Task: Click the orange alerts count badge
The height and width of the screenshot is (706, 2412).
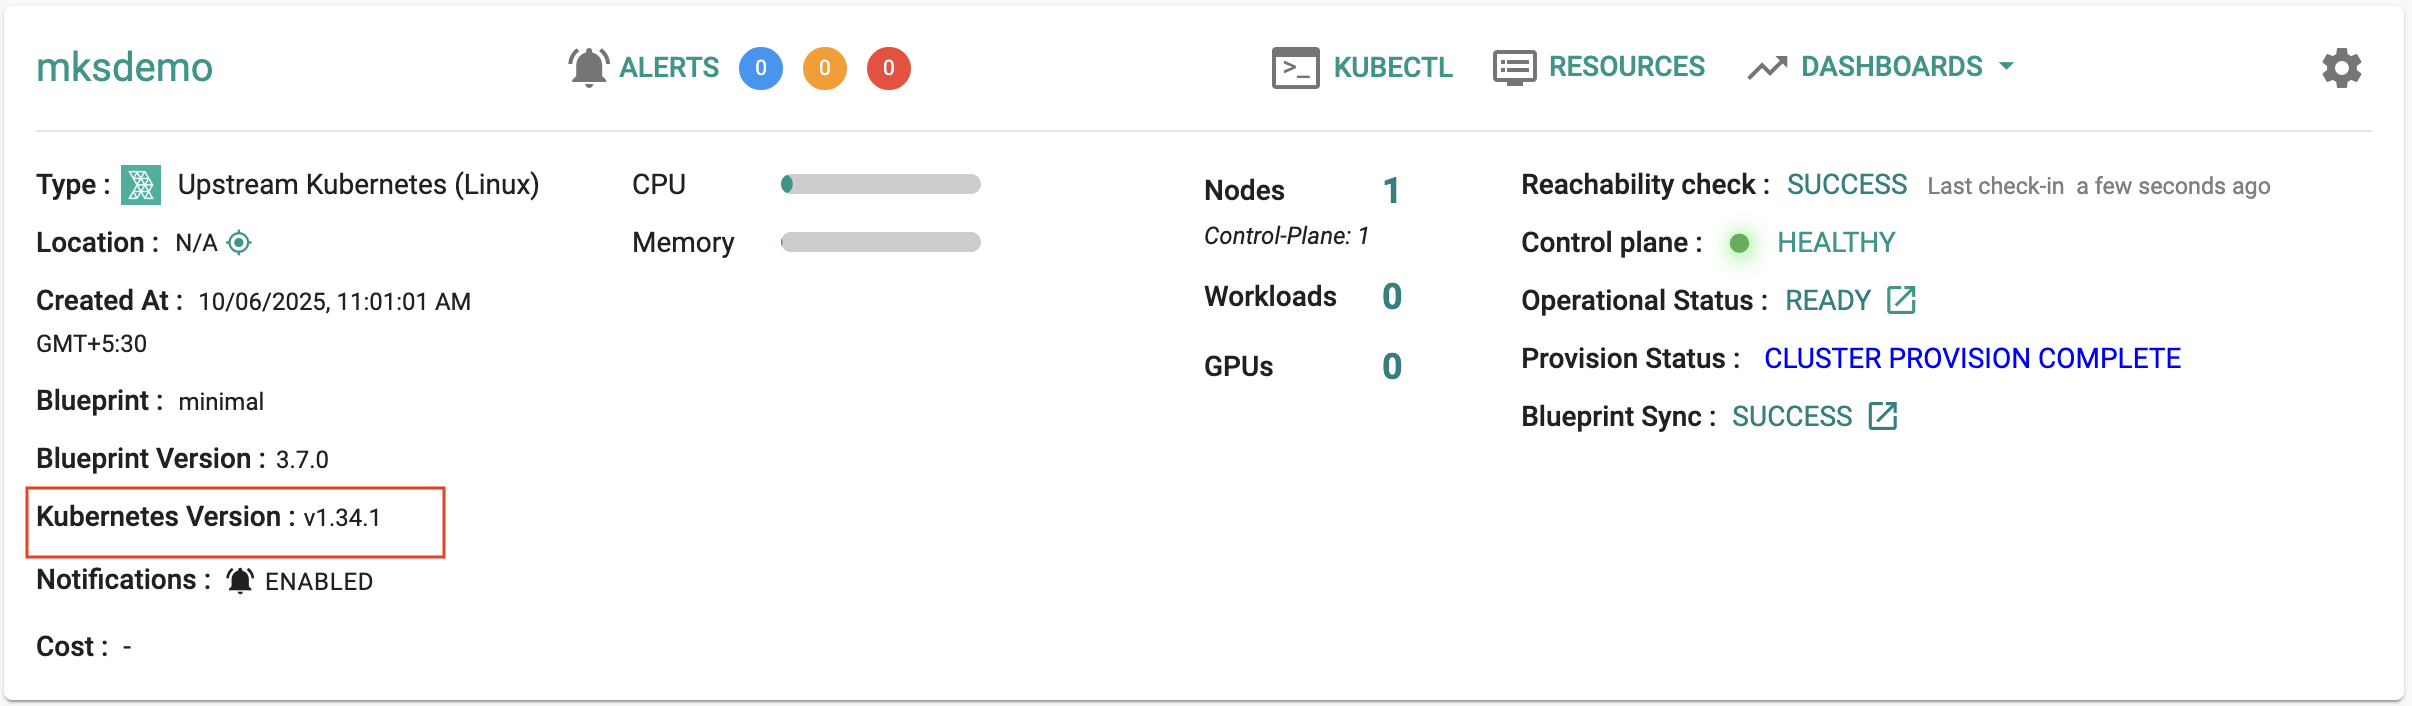Action: (825, 68)
